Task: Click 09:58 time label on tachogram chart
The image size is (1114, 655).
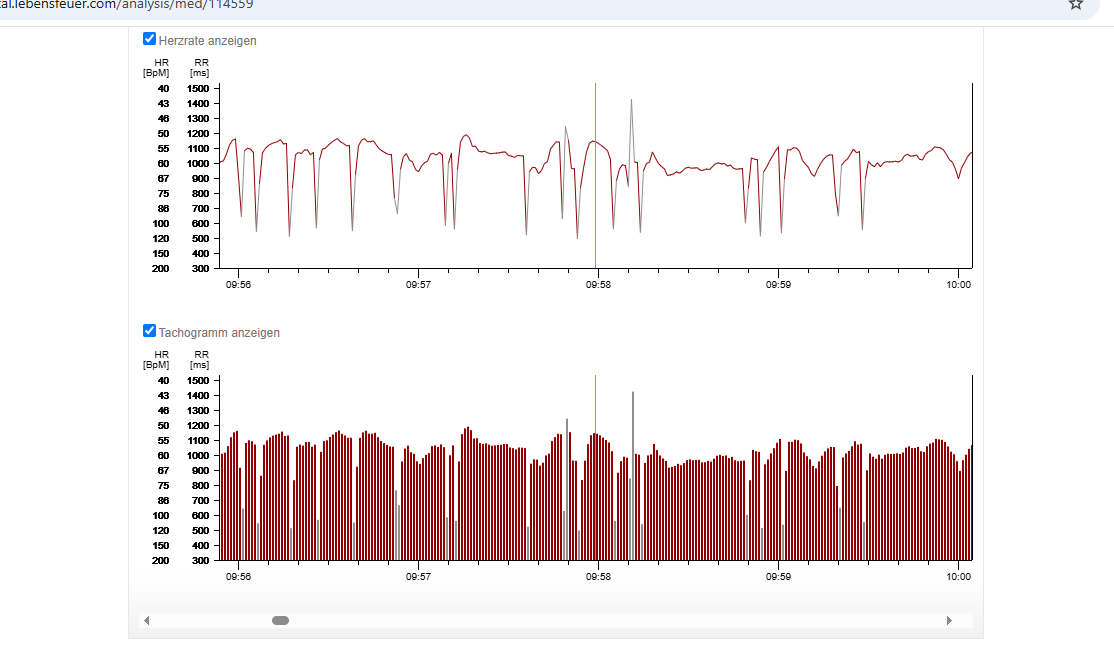Action: tap(598, 577)
